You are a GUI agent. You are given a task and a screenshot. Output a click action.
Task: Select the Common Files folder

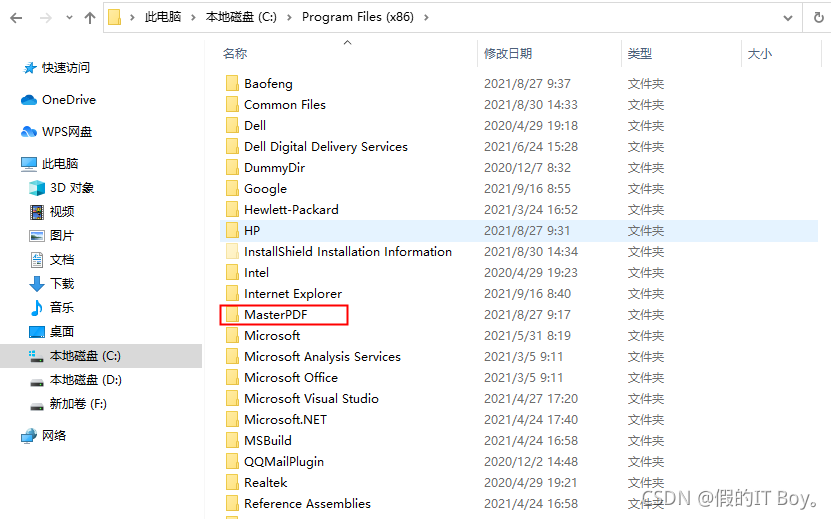pos(285,105)
